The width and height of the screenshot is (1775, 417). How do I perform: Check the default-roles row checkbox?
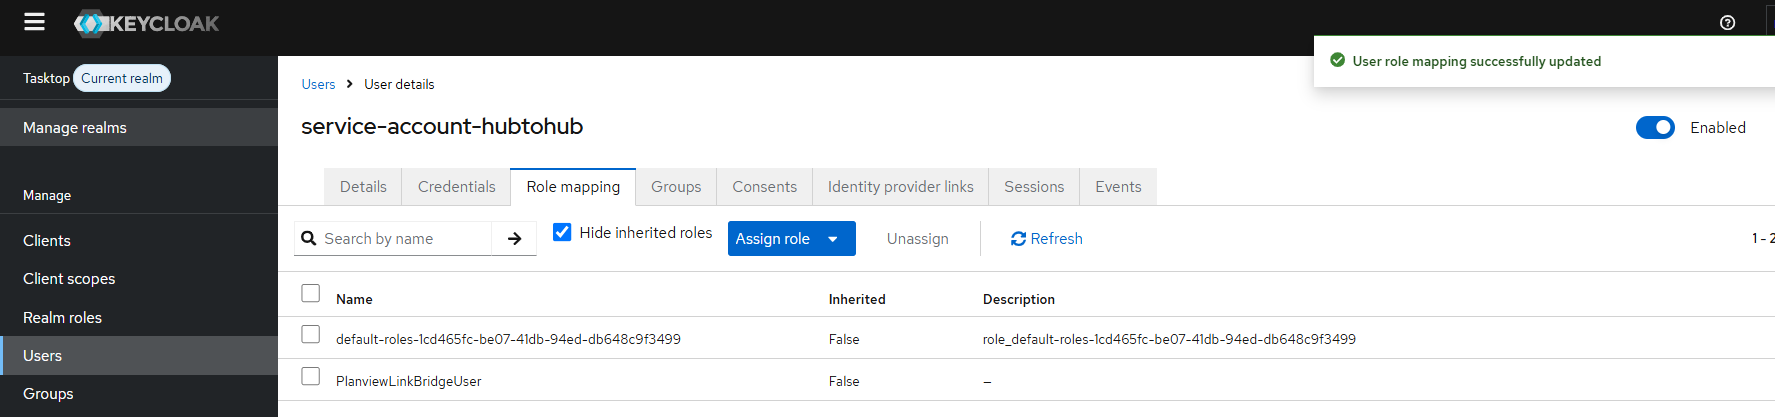[311, 334]
